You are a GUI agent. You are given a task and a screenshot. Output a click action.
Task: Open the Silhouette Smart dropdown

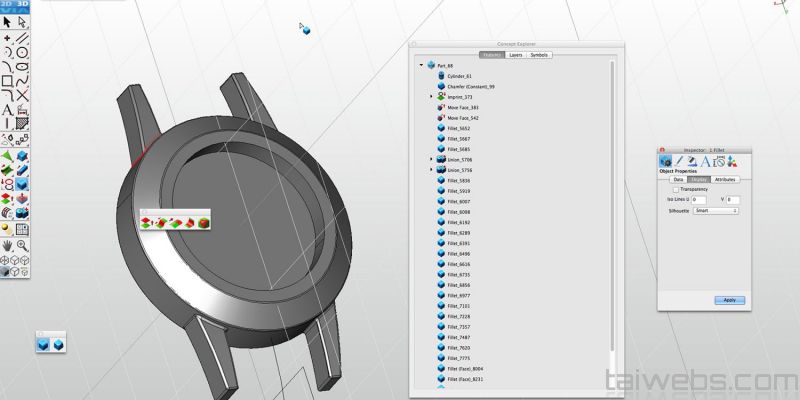[716, 211]
